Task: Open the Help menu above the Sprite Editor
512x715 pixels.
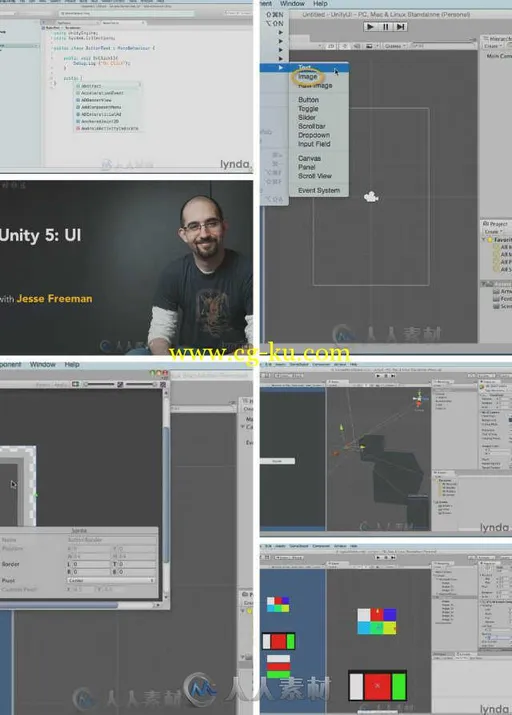Action: (x=72, y=364)
